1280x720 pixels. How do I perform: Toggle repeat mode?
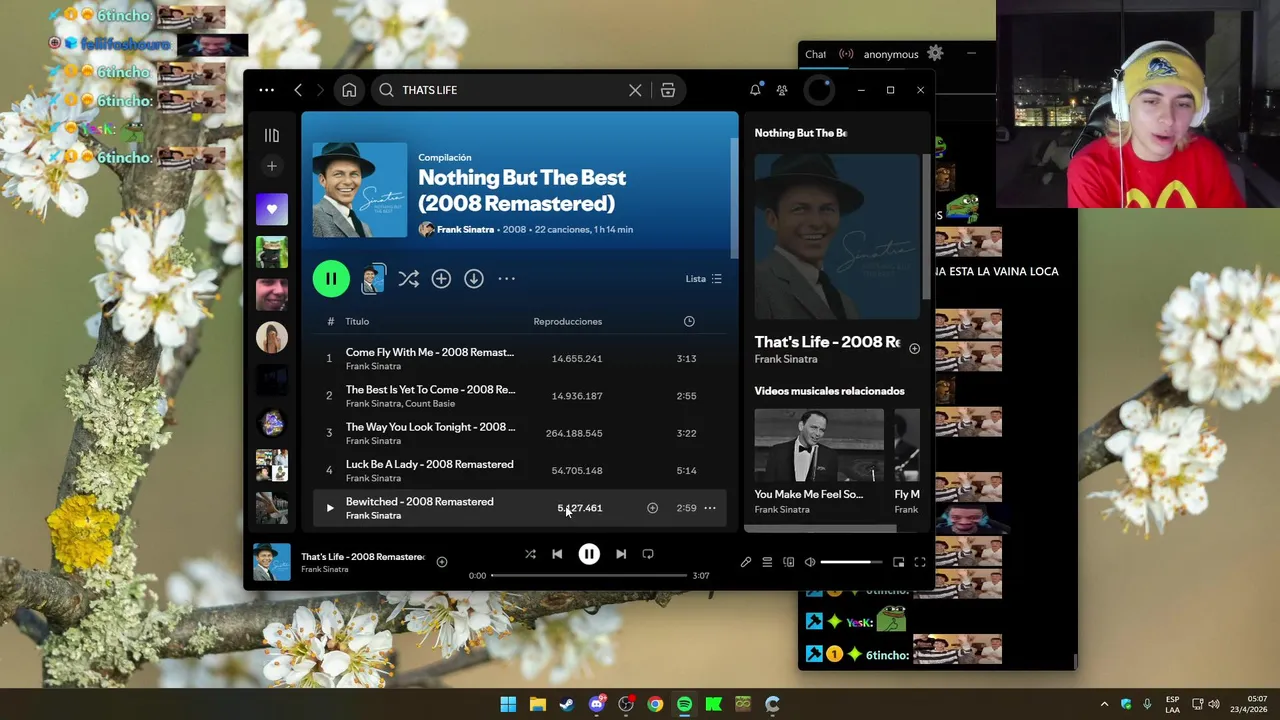648,554
